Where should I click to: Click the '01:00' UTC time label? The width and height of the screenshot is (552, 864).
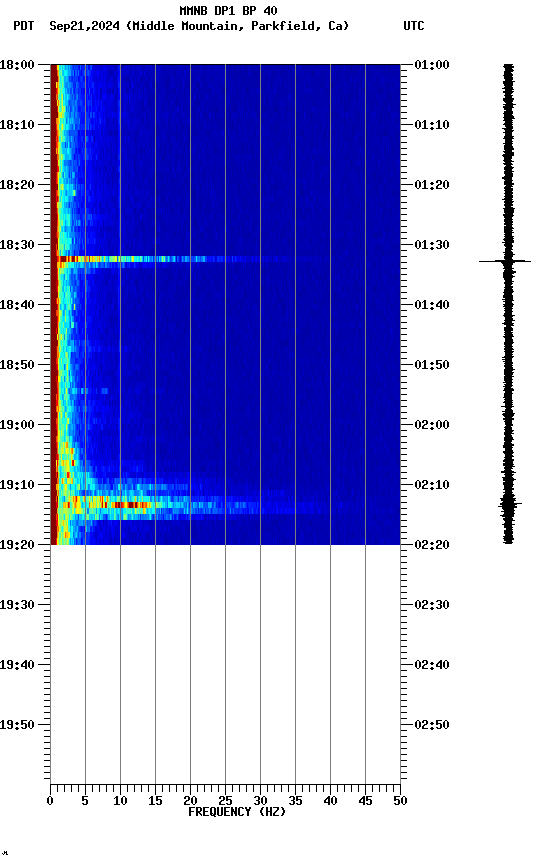coord(432,65)
